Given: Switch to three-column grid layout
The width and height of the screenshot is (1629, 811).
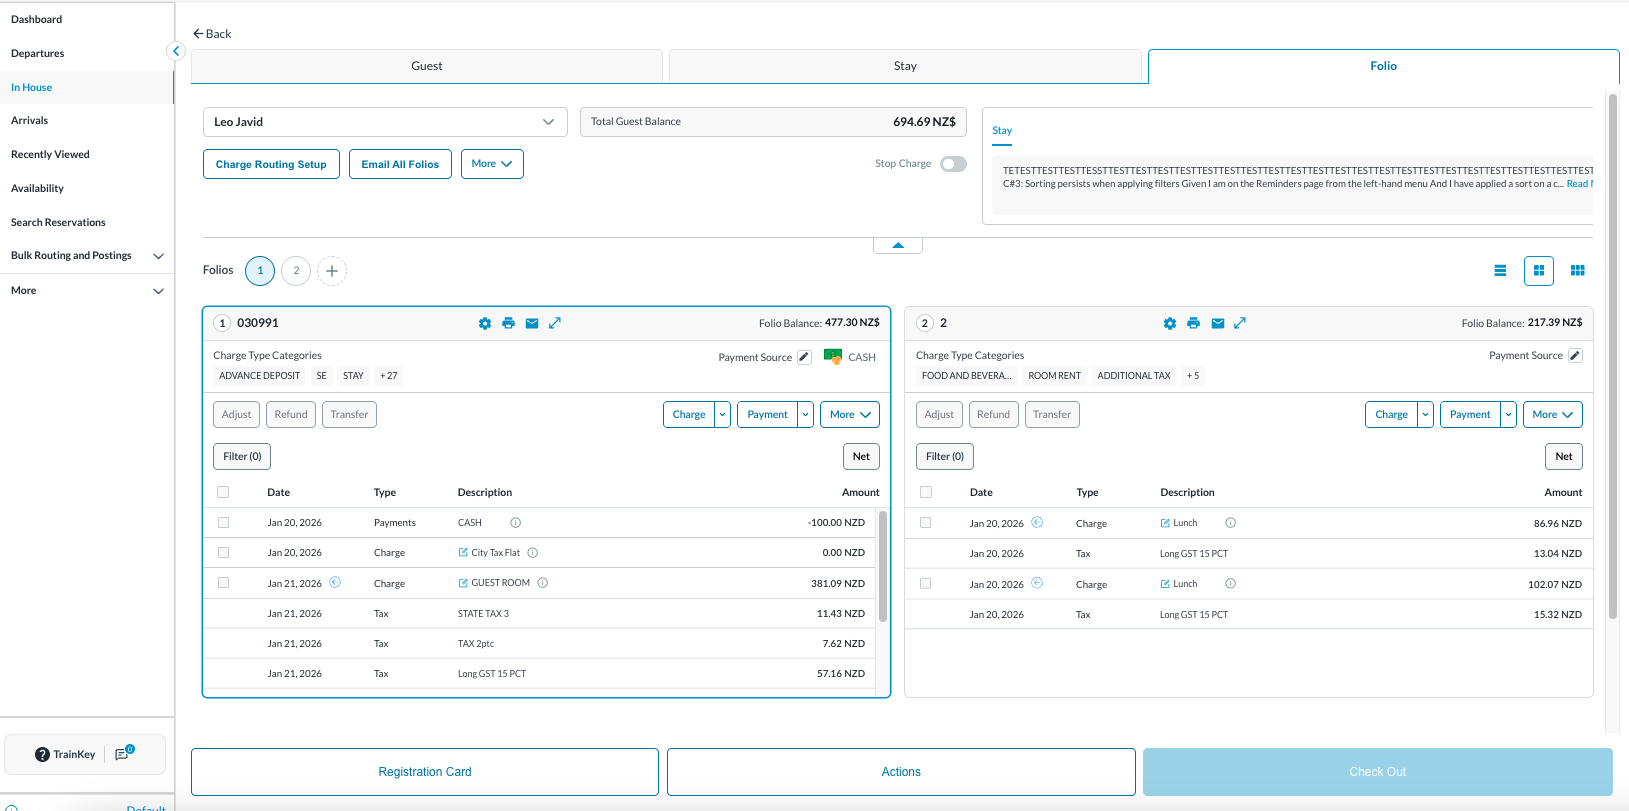Looking at the screenshot, I should point(1578,270).
